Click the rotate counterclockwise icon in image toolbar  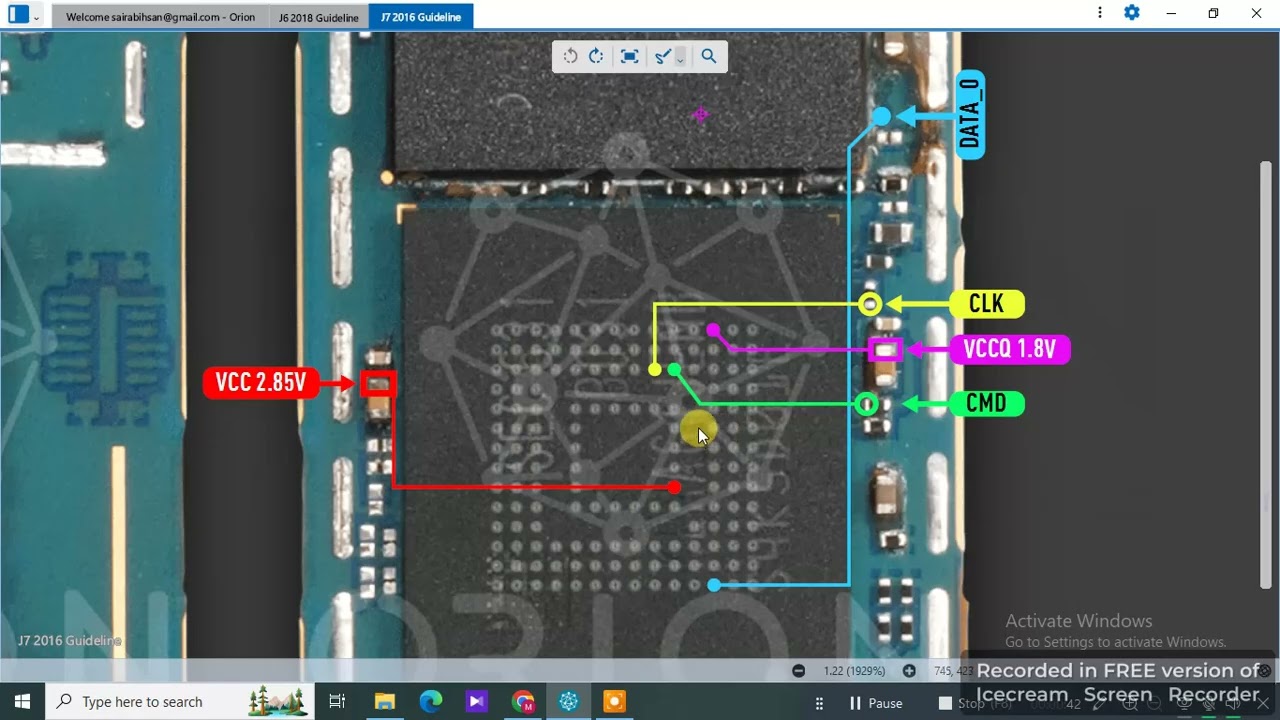(x=570, y=57)
